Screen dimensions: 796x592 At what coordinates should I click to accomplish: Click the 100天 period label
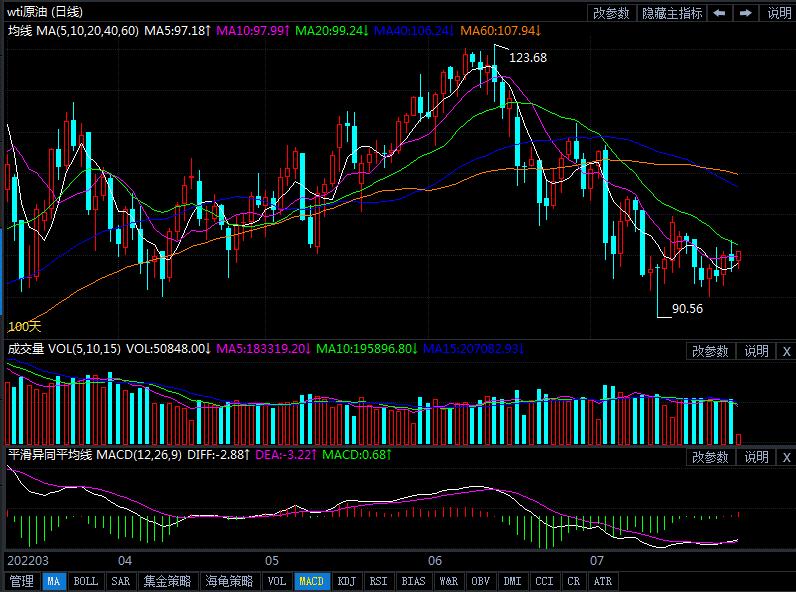tap(25, 327)
